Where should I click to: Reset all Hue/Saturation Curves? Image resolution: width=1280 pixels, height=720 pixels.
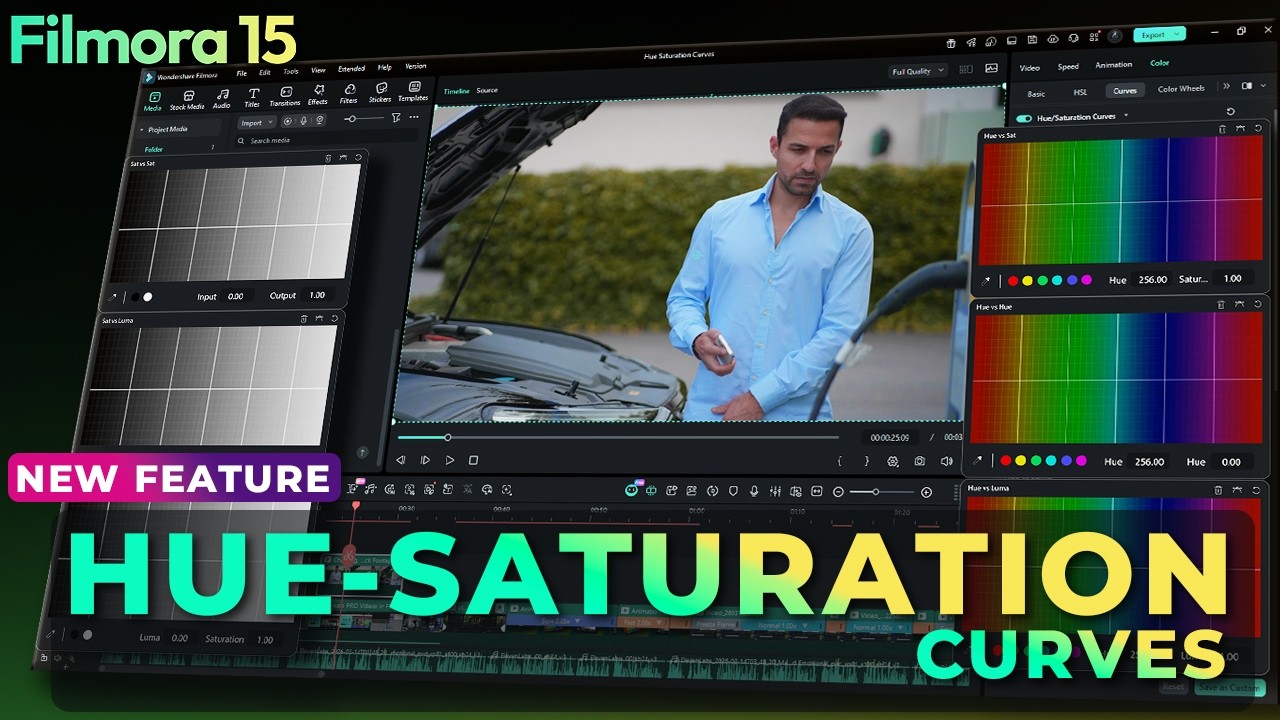point(1230,112)
